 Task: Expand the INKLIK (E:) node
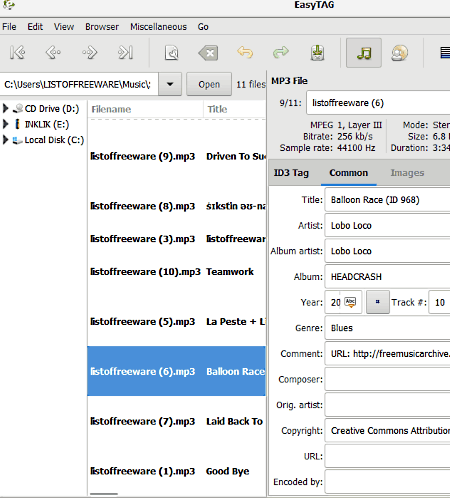pos(5,124)
